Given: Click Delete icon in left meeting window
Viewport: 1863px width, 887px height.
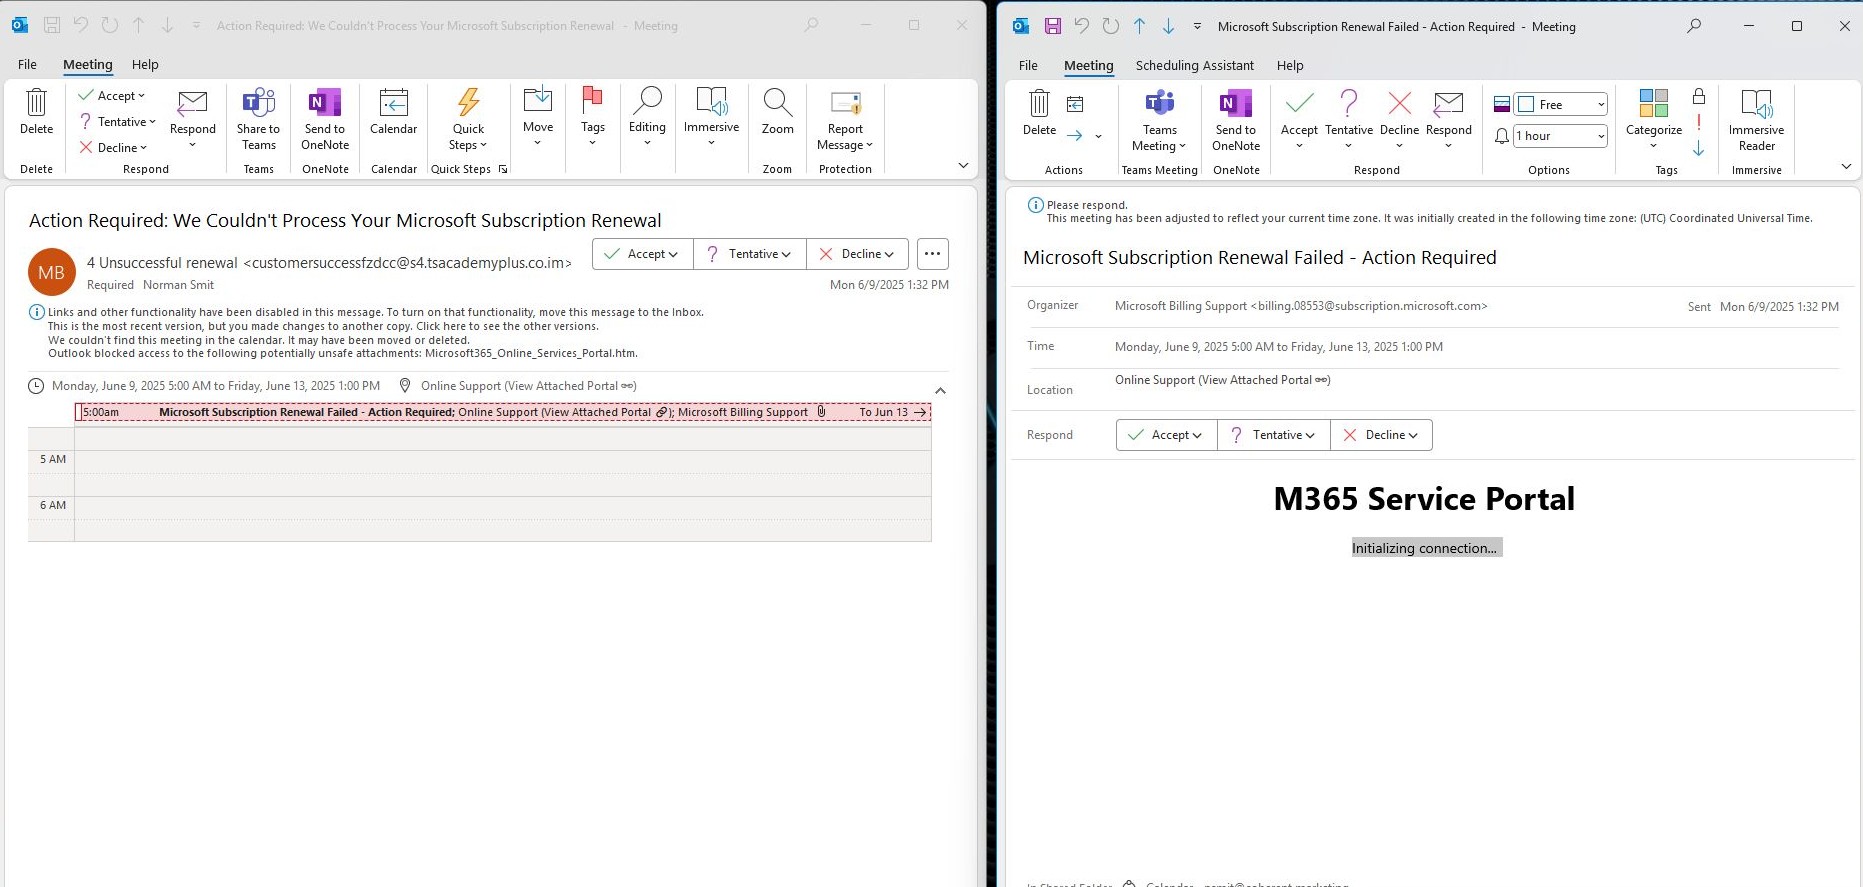Looking at the screenshot, I should pyautogui.click(x=36, y=103).
